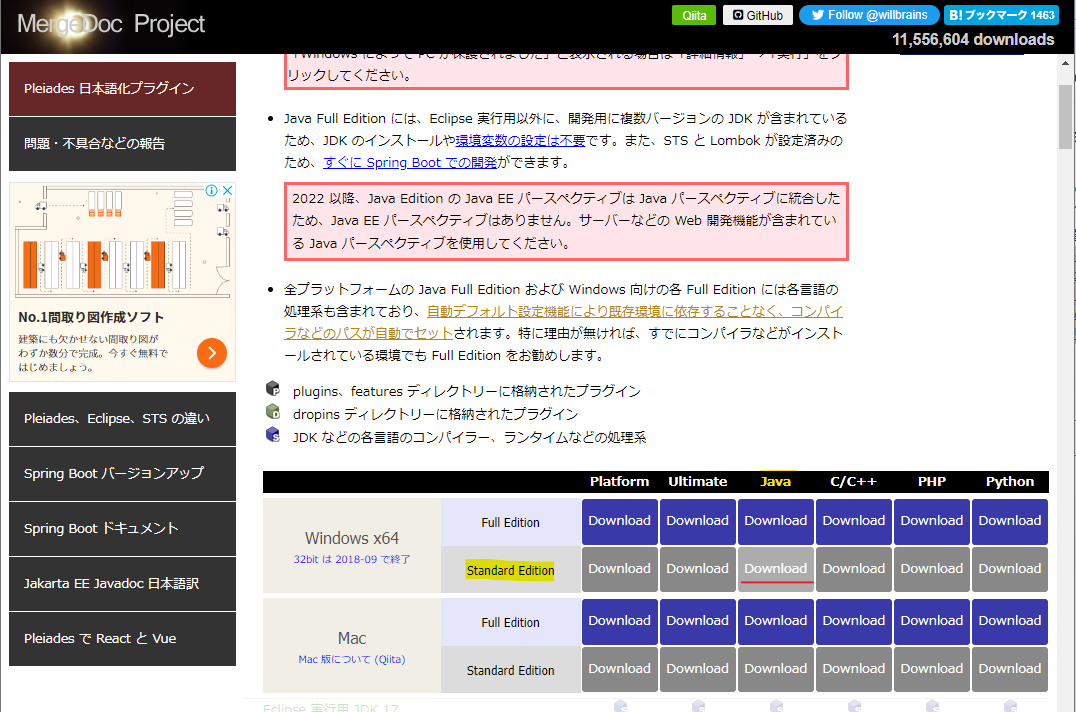Open 32bit は 2018-09 で終了 link
The height and width of the screenshot is (712, 1076).
[x=352, y=559]
